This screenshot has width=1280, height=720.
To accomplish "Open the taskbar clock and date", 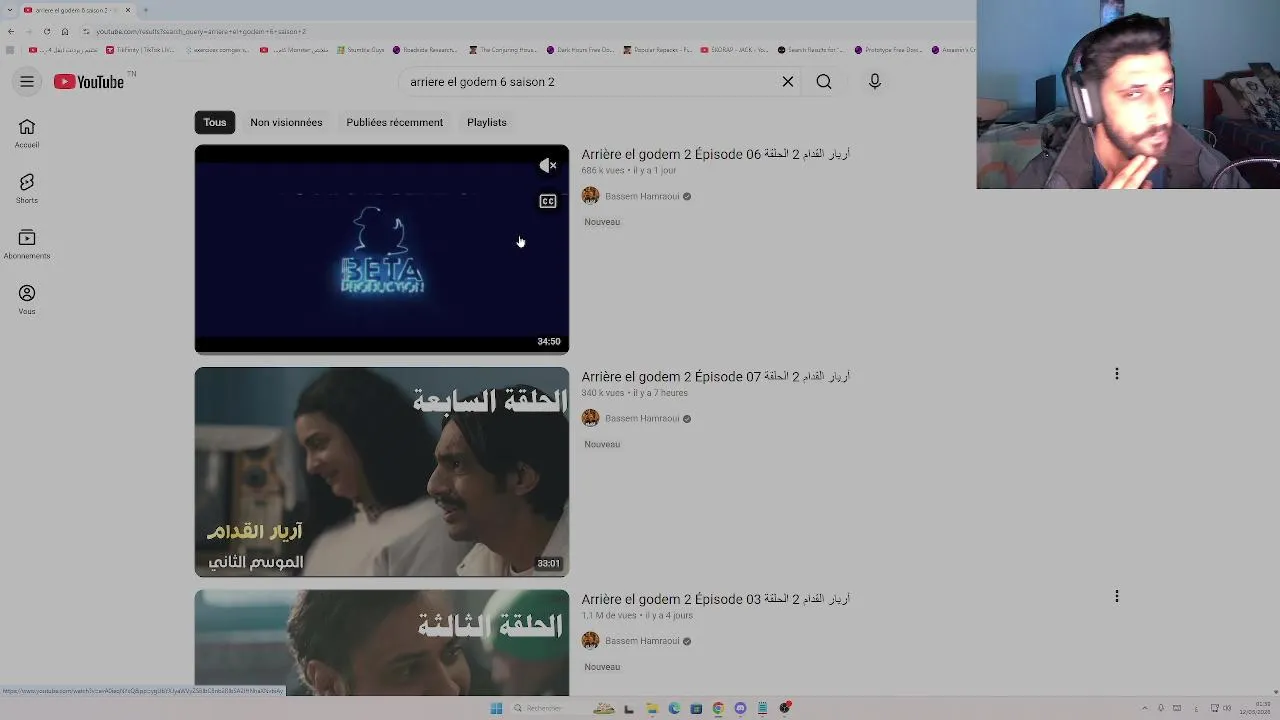I will (1256, 708).
